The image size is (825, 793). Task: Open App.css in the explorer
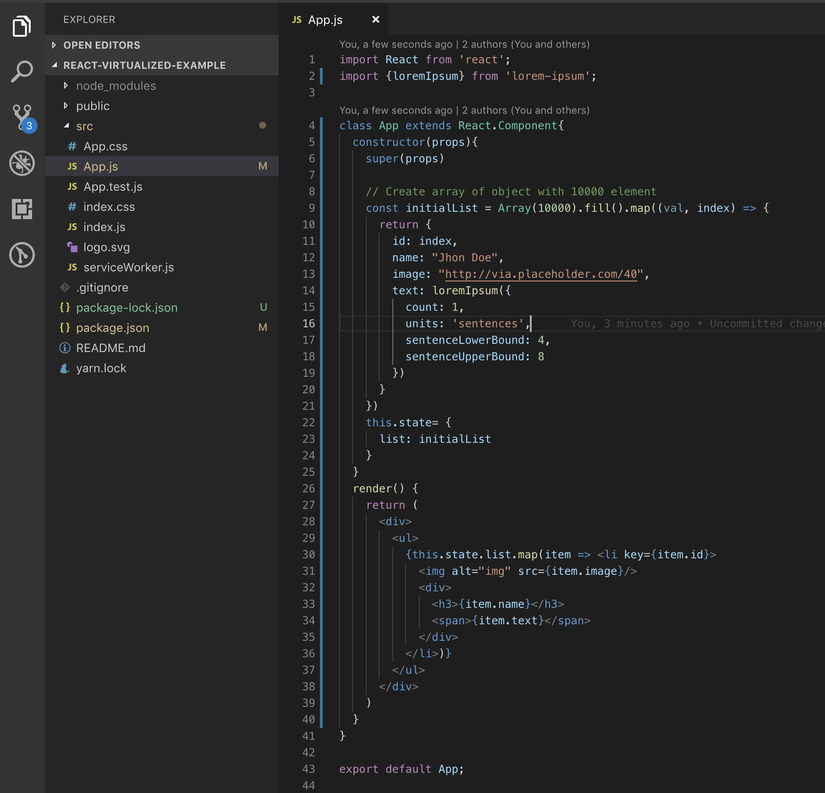[x=105, y=146]
